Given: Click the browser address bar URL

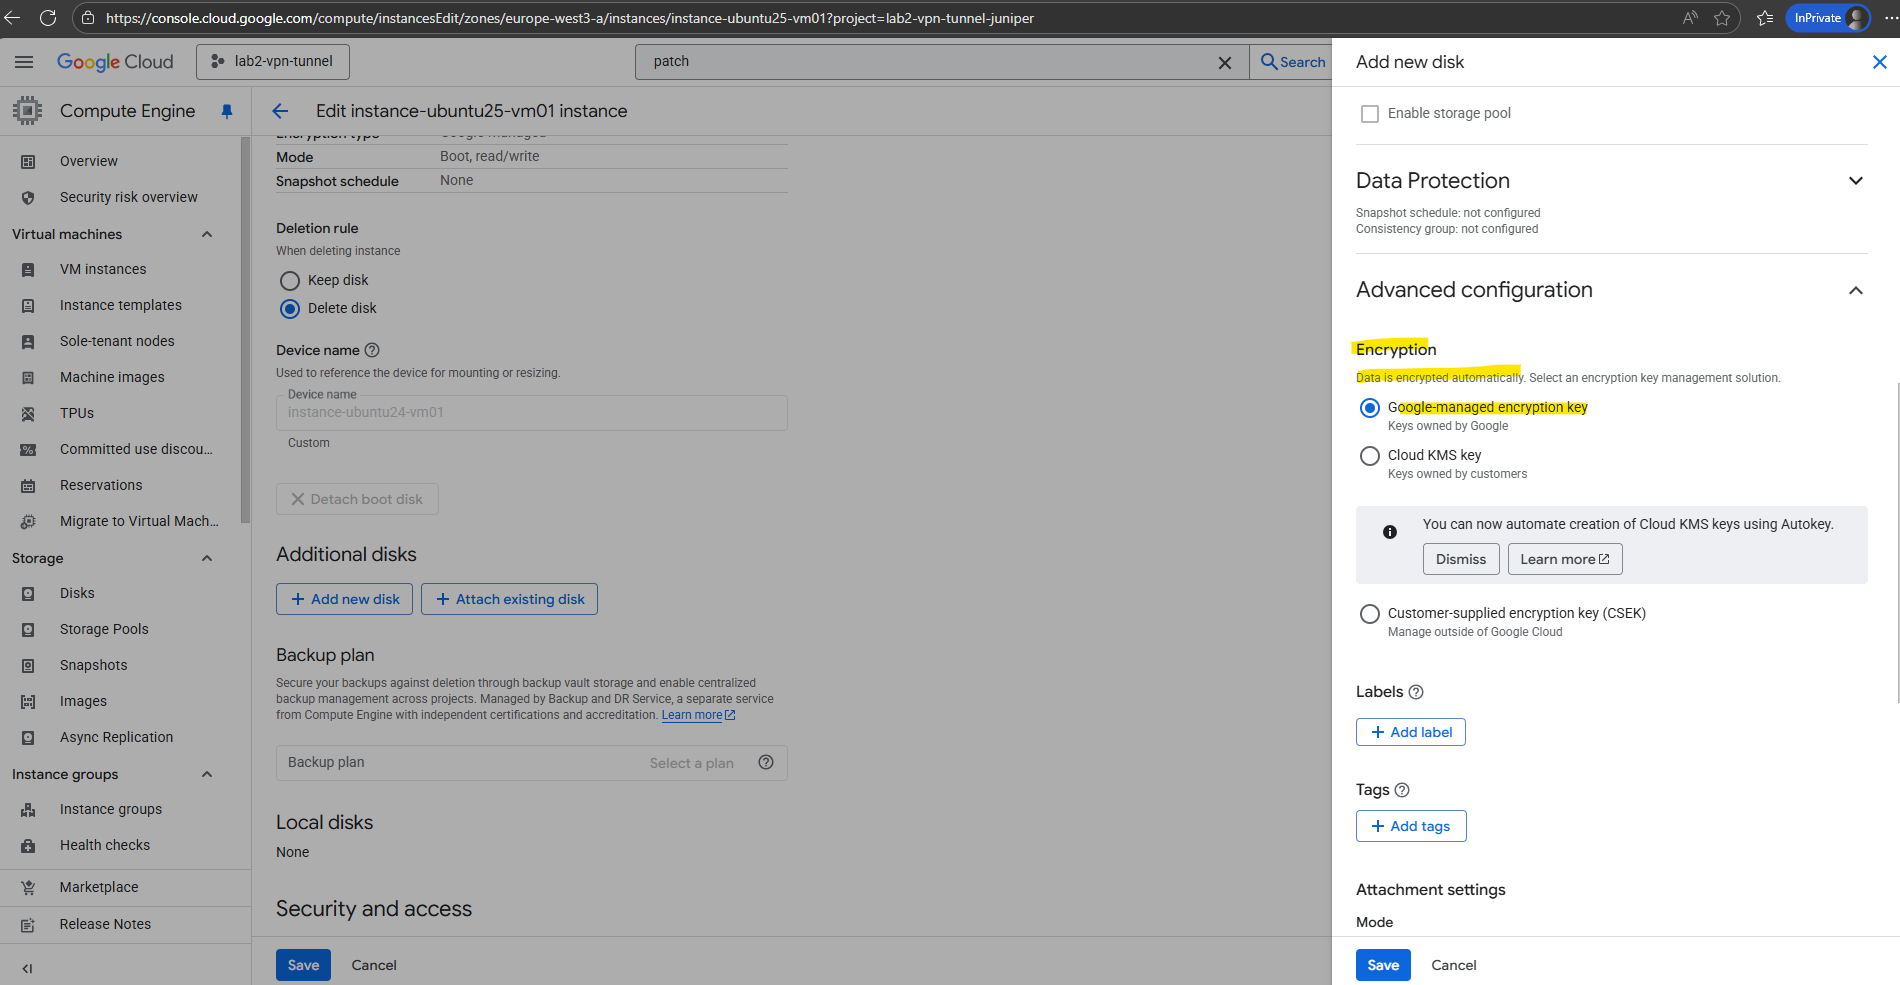Looking at the screenshot, I should (x=570, y=18).
